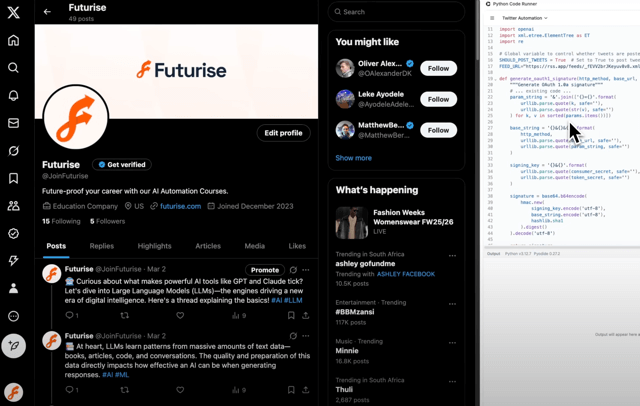Screen dimensions: 640x406
Task: Open Communities icon in the sidebar
Action: pyautogui.click(x=14, y=206)
